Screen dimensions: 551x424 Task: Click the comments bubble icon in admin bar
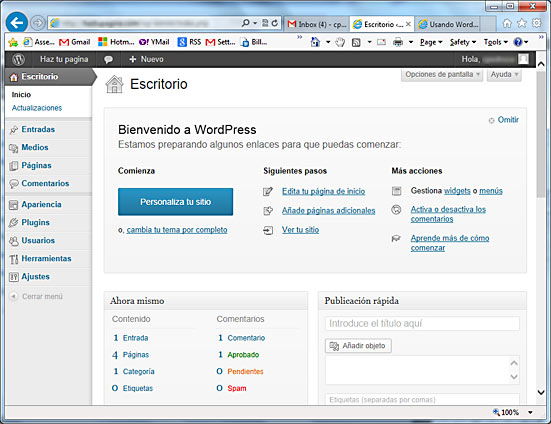[x=108, y=59]
